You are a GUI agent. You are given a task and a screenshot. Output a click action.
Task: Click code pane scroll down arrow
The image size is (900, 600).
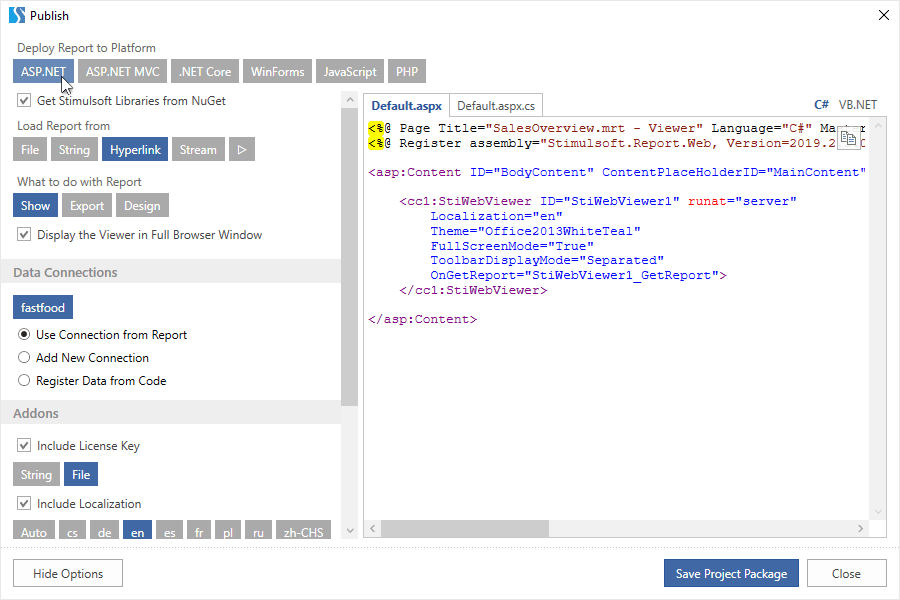click(878, 512)
